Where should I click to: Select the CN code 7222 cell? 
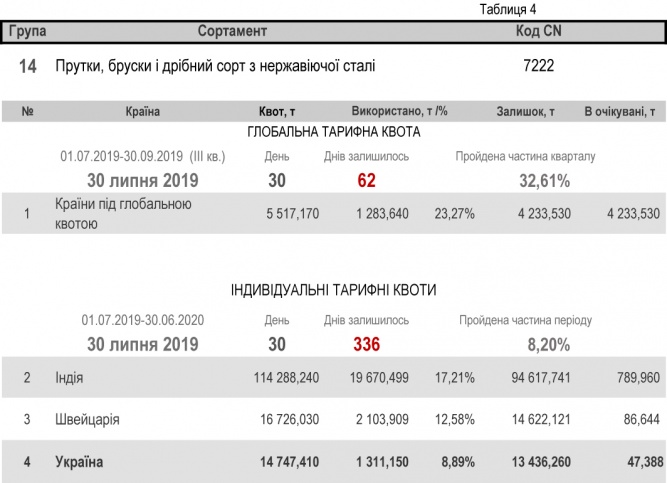(538, 67)
